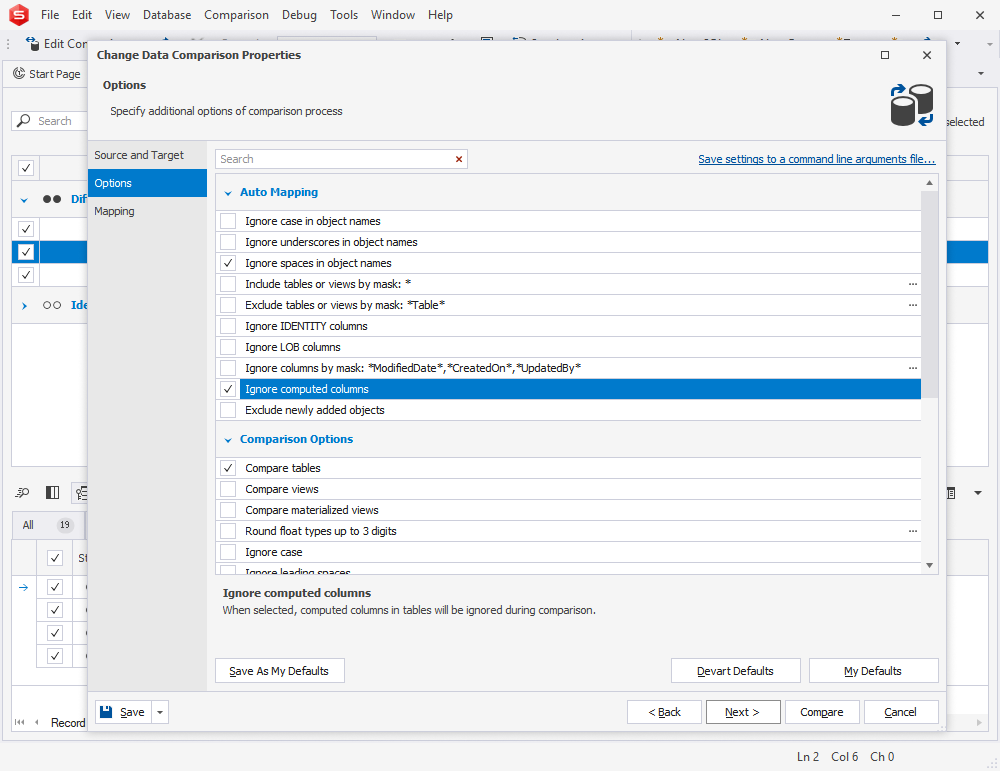Click the options list scroll down arrow
1000x771 pixels.
click(929, 566)
